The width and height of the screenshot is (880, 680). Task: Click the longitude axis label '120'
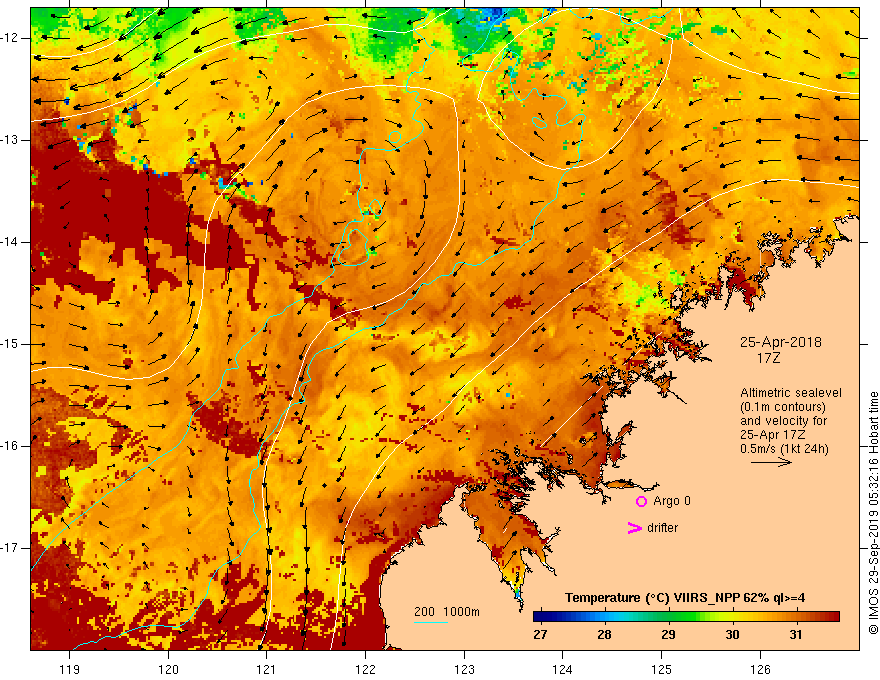[x=168, y=669]
